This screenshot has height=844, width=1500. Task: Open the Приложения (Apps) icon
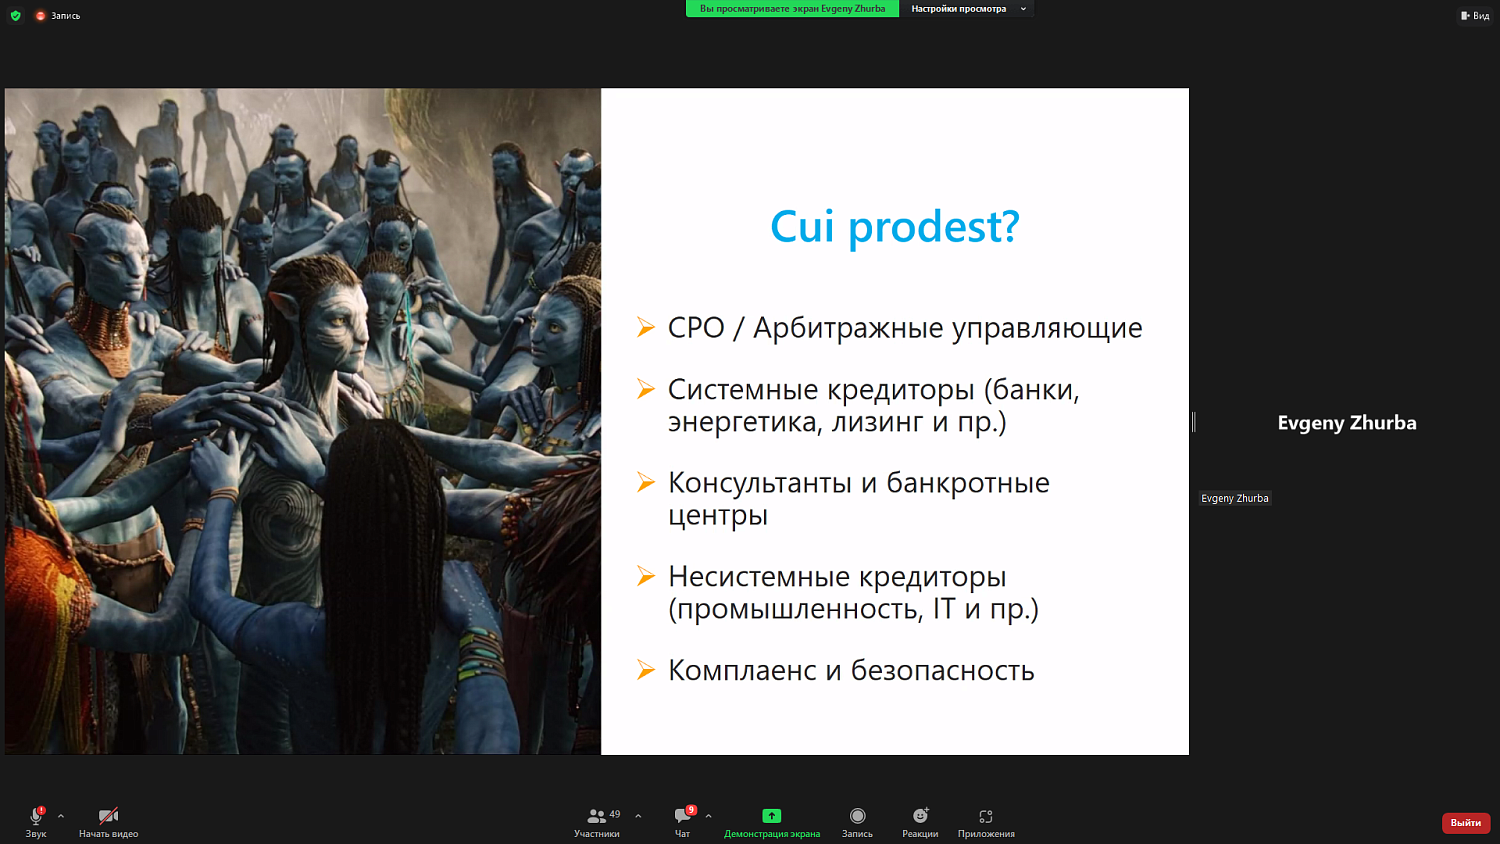(986, 818)
